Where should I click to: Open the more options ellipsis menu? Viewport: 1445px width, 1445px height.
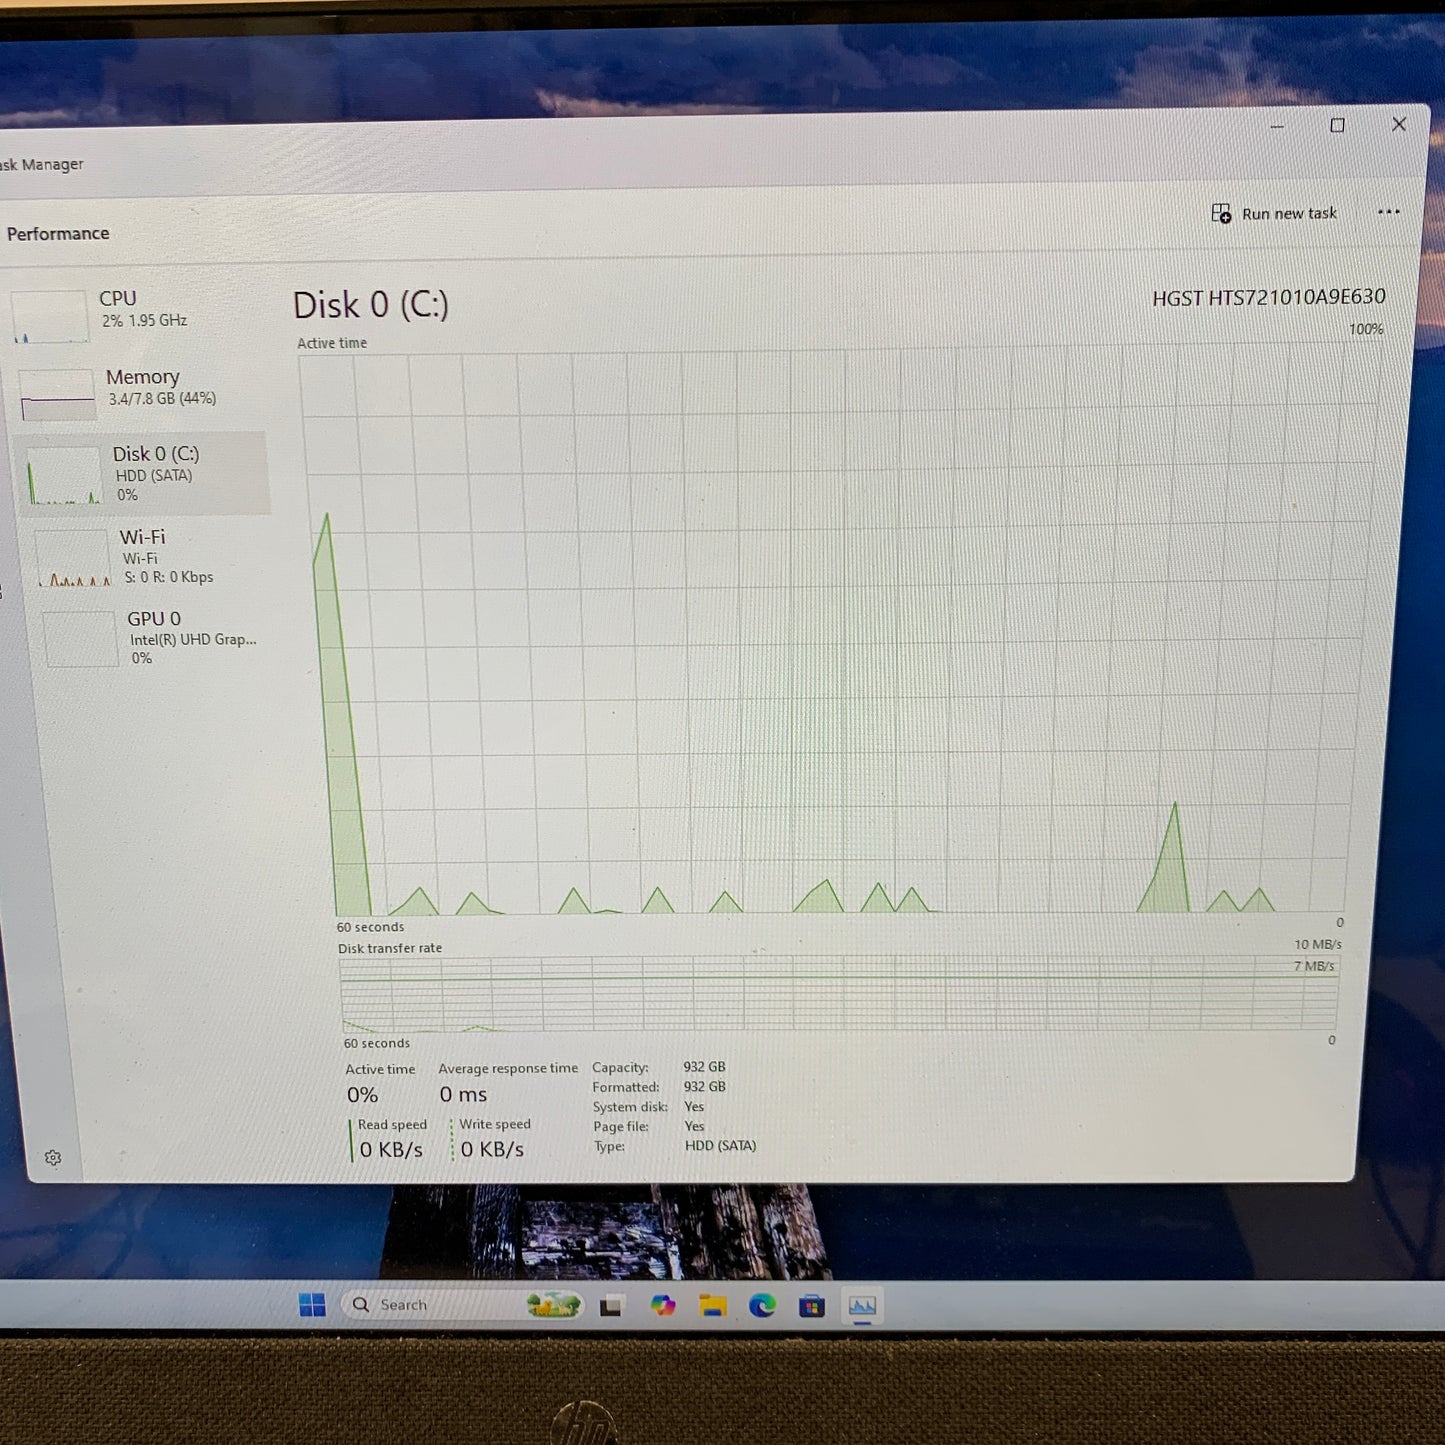[1389, 212]
